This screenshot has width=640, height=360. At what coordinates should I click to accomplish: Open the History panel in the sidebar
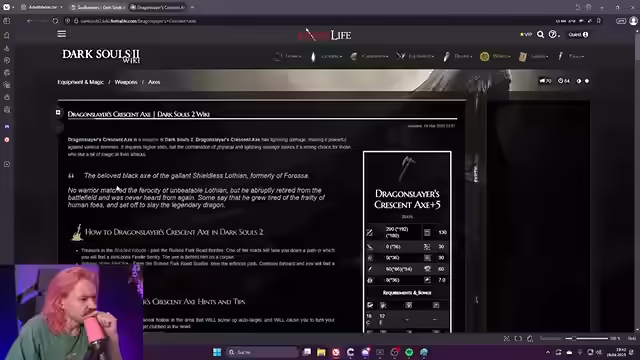tap(7, 60)
